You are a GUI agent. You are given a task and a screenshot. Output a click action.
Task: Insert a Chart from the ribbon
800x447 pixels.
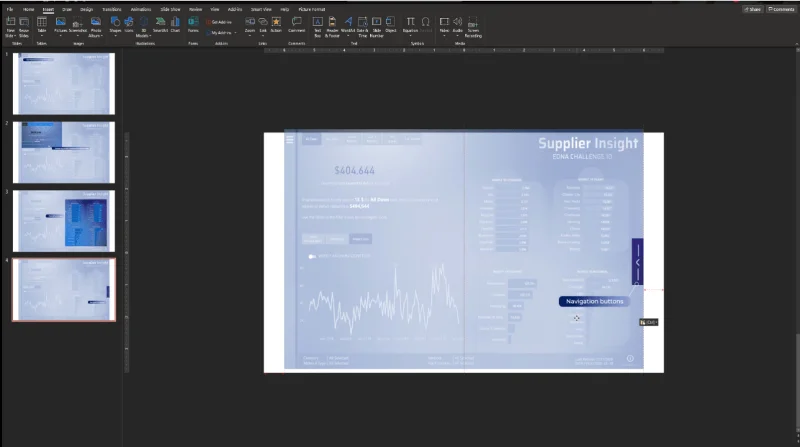tap(176, 25)
